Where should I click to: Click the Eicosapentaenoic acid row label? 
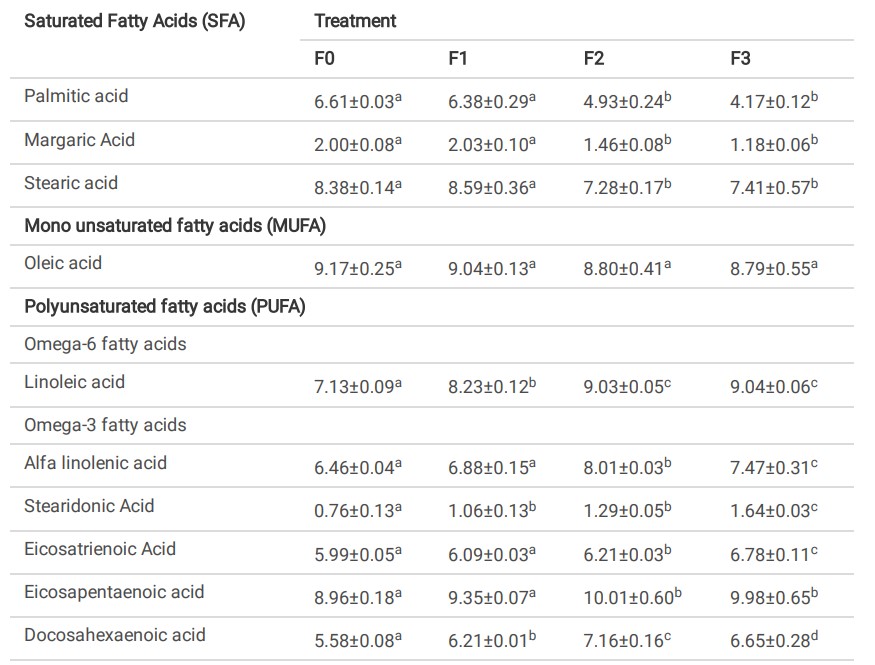[114, 592]
